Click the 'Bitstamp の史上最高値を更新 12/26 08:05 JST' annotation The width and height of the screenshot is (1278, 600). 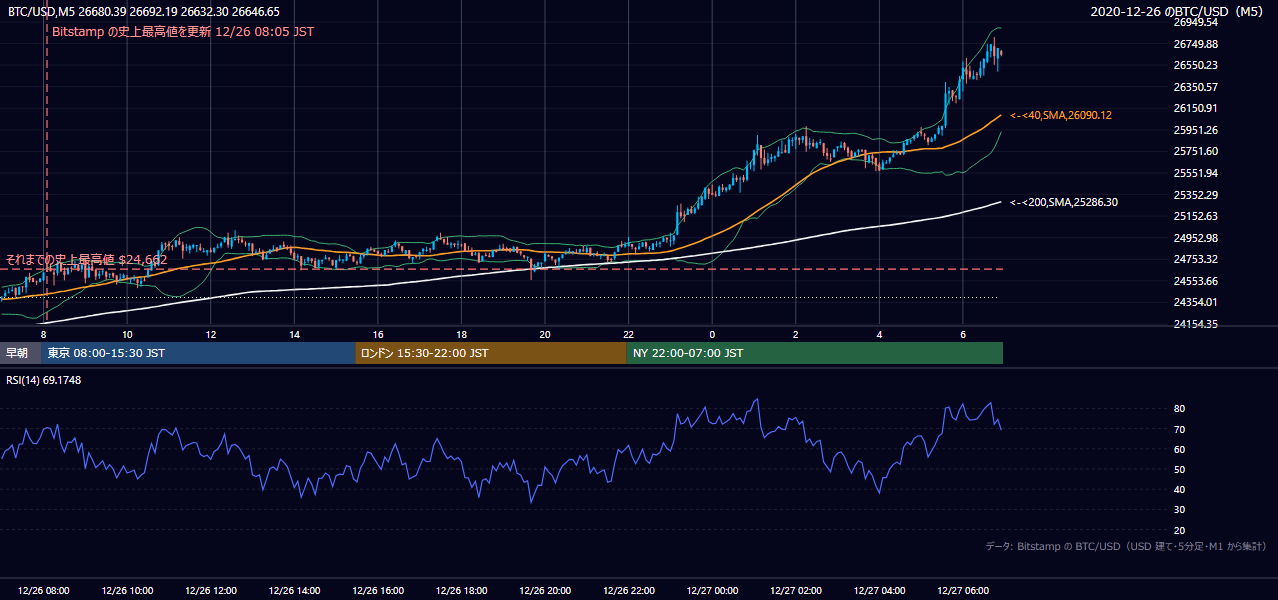tap(183, 32)
